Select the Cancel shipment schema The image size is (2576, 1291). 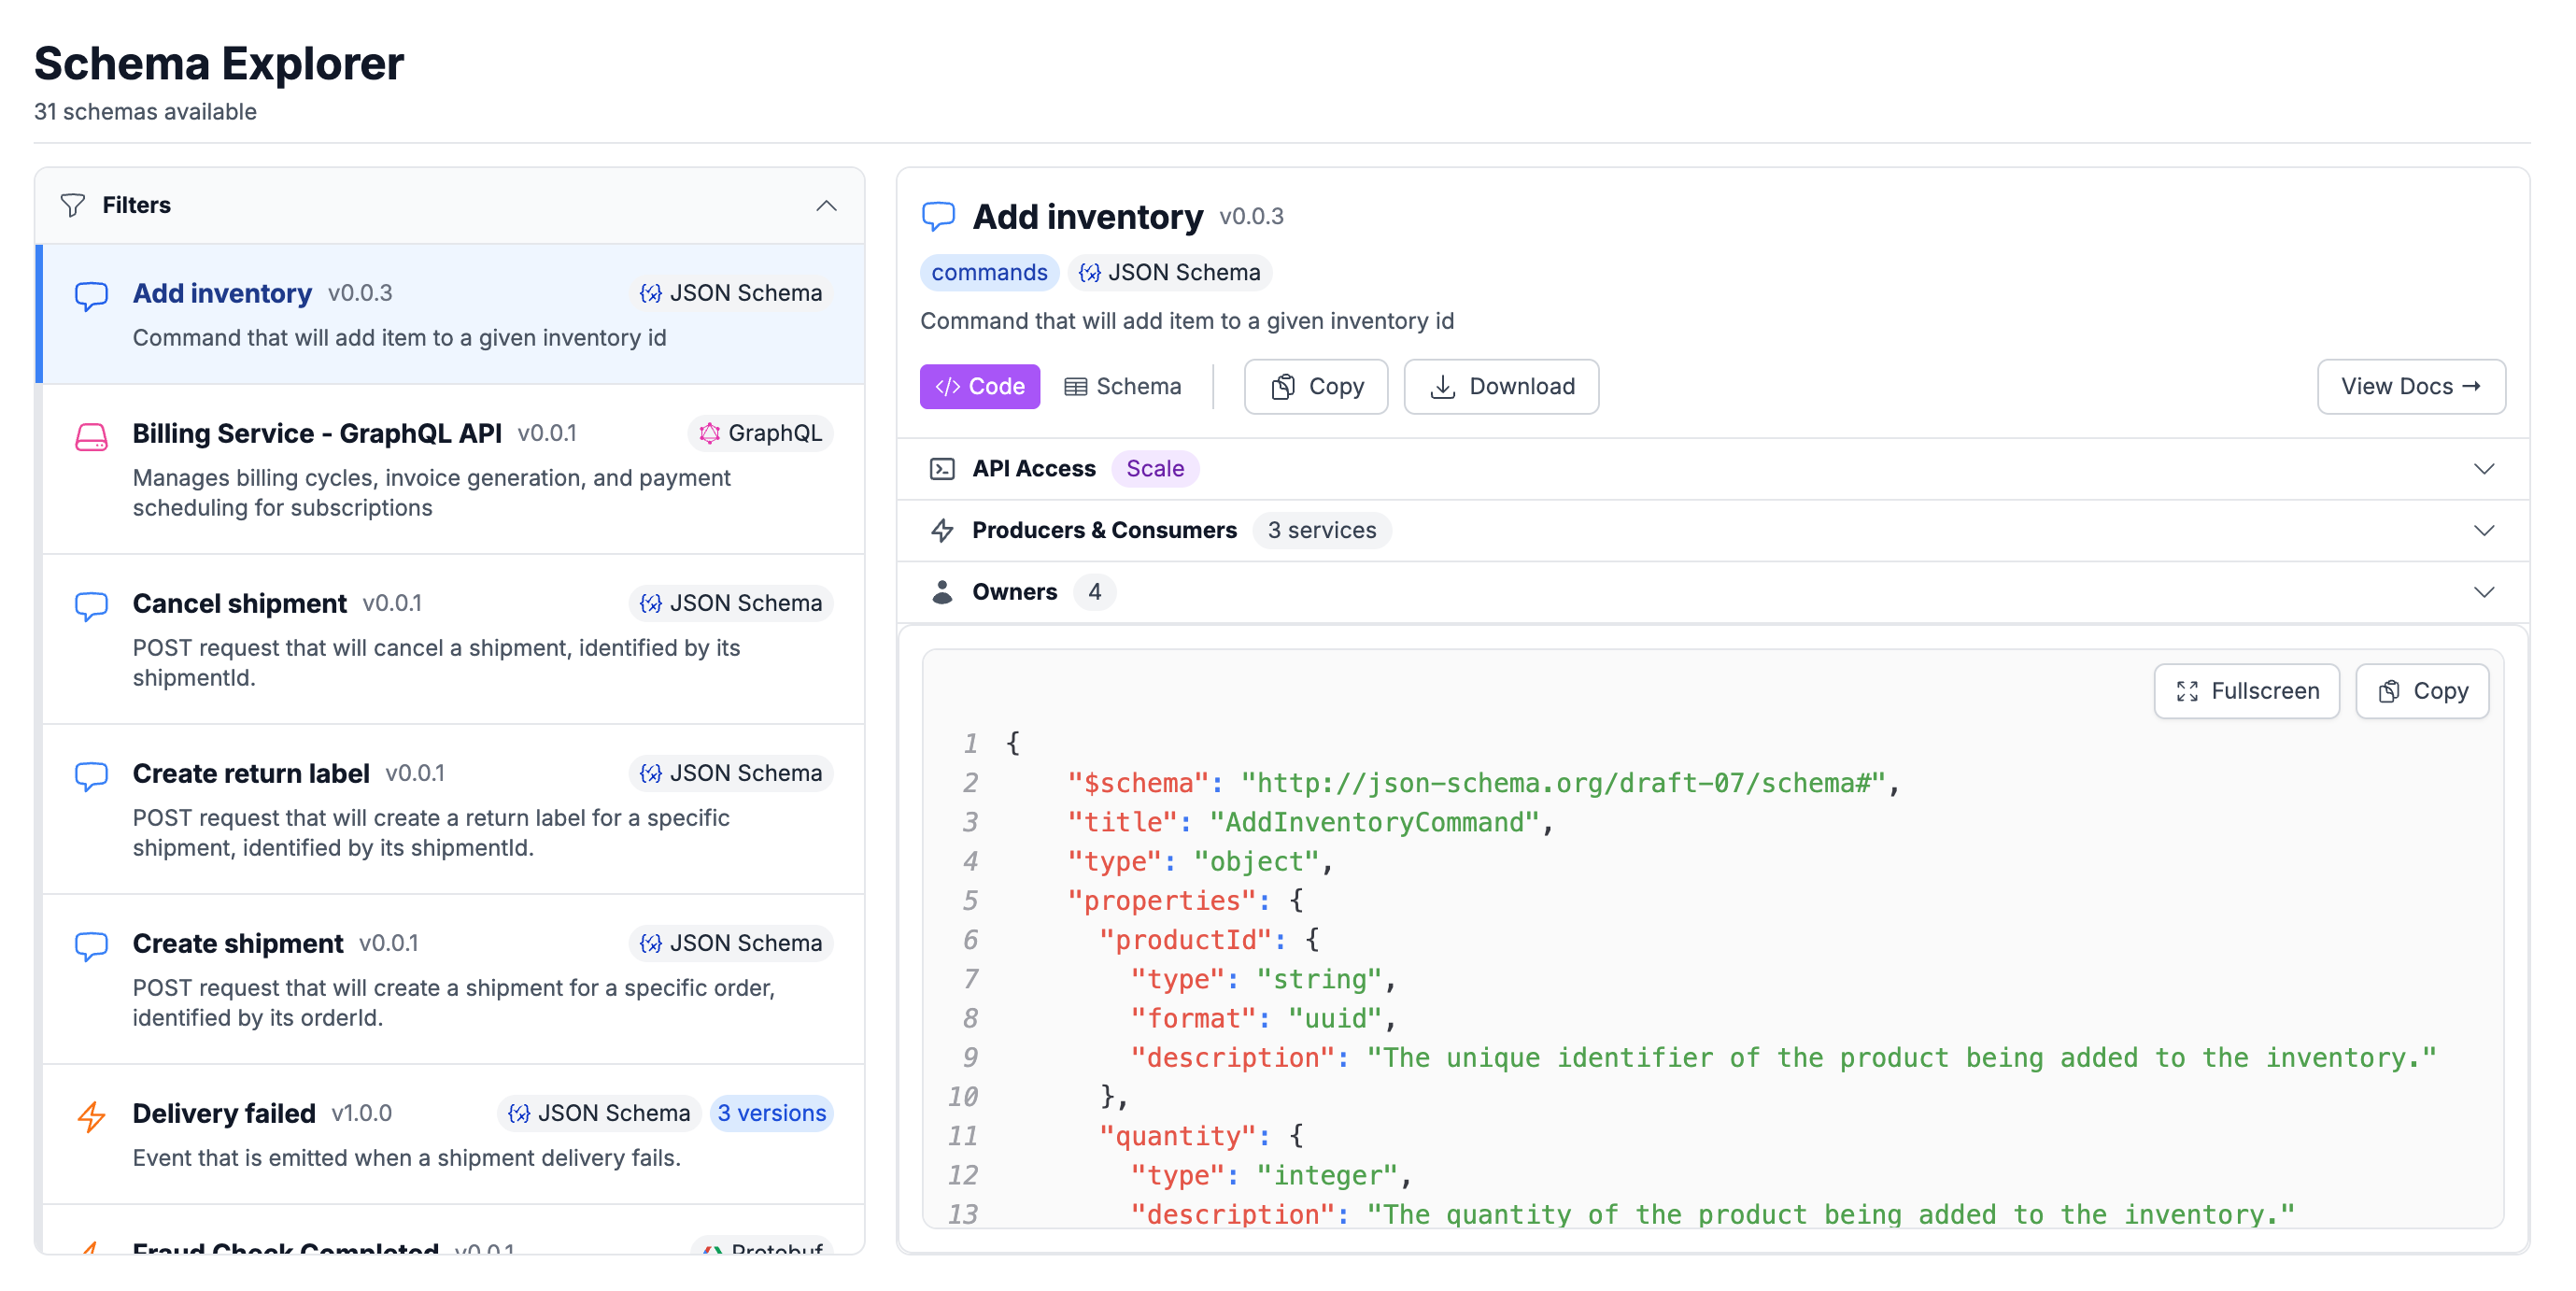240,603
